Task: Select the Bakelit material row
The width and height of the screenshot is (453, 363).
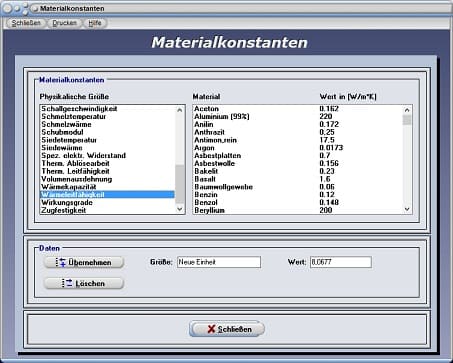Action: 298,171
